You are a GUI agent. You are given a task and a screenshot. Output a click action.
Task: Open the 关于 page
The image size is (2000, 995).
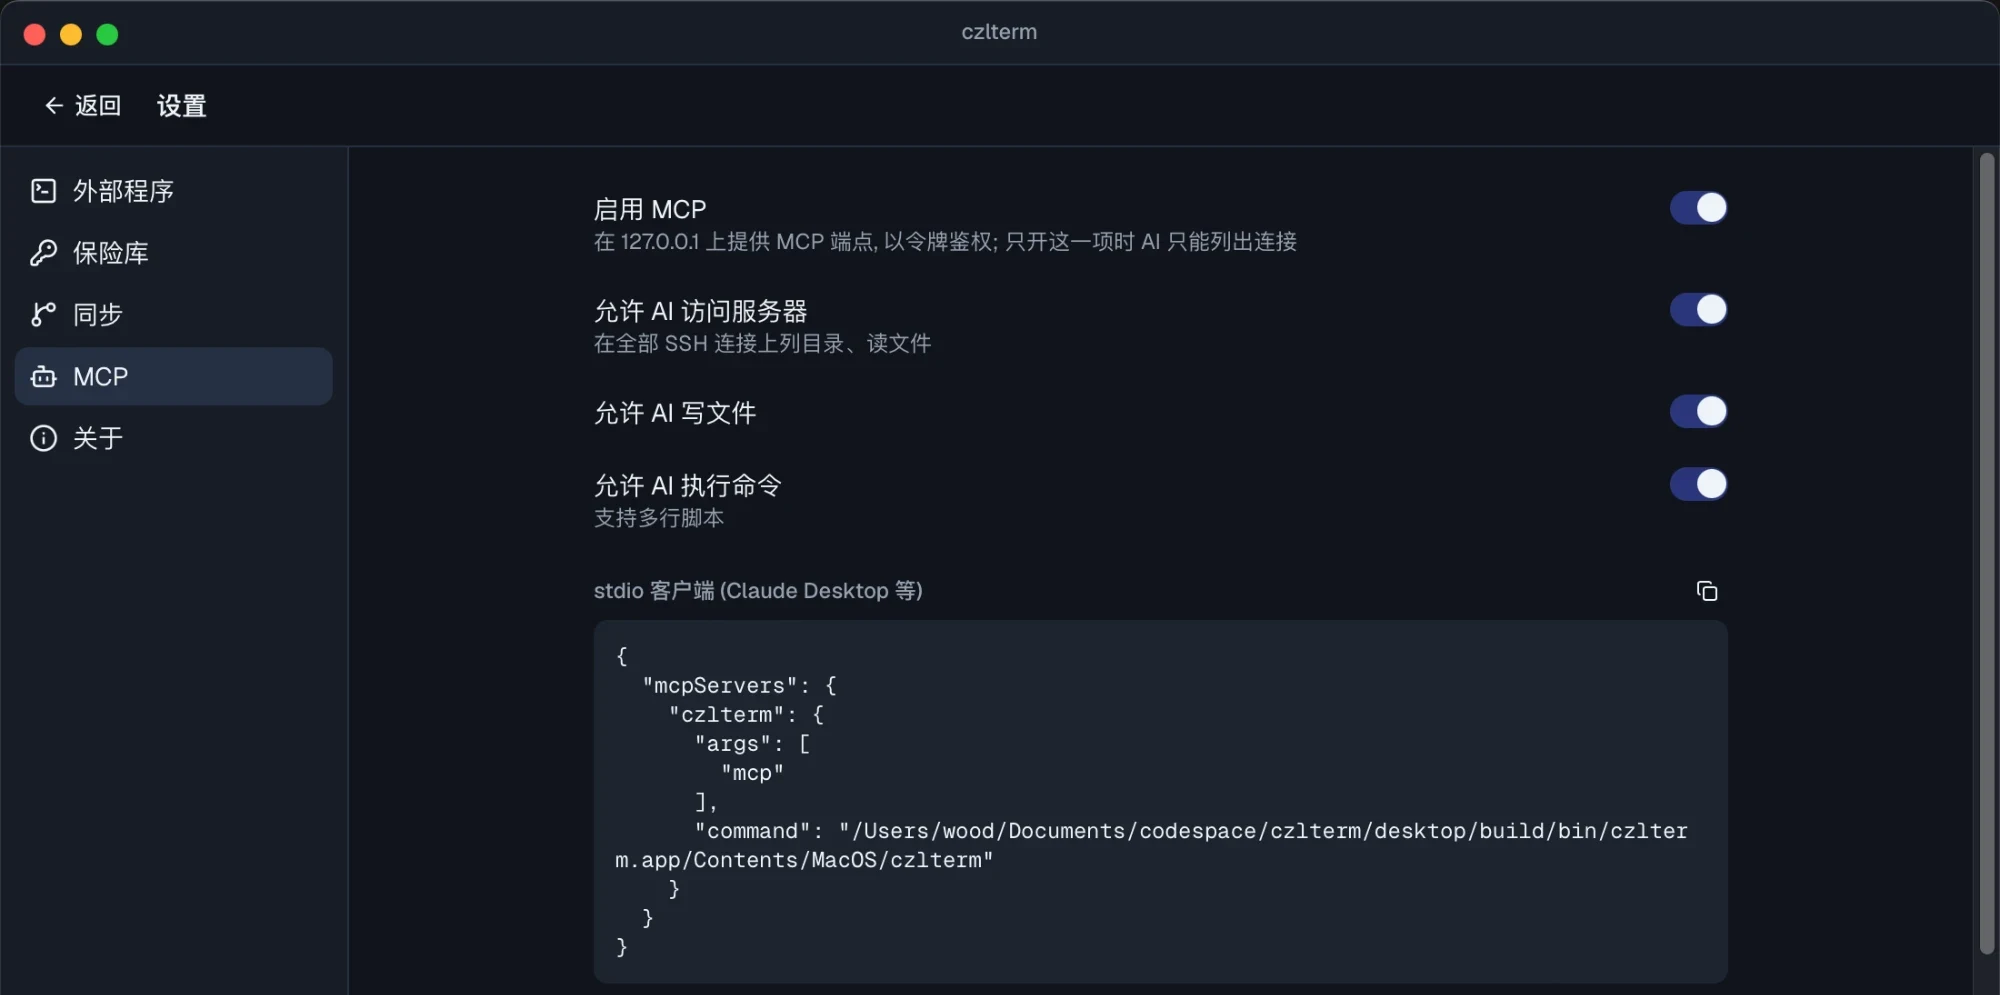pyautogui.click(x=174, y=438)
